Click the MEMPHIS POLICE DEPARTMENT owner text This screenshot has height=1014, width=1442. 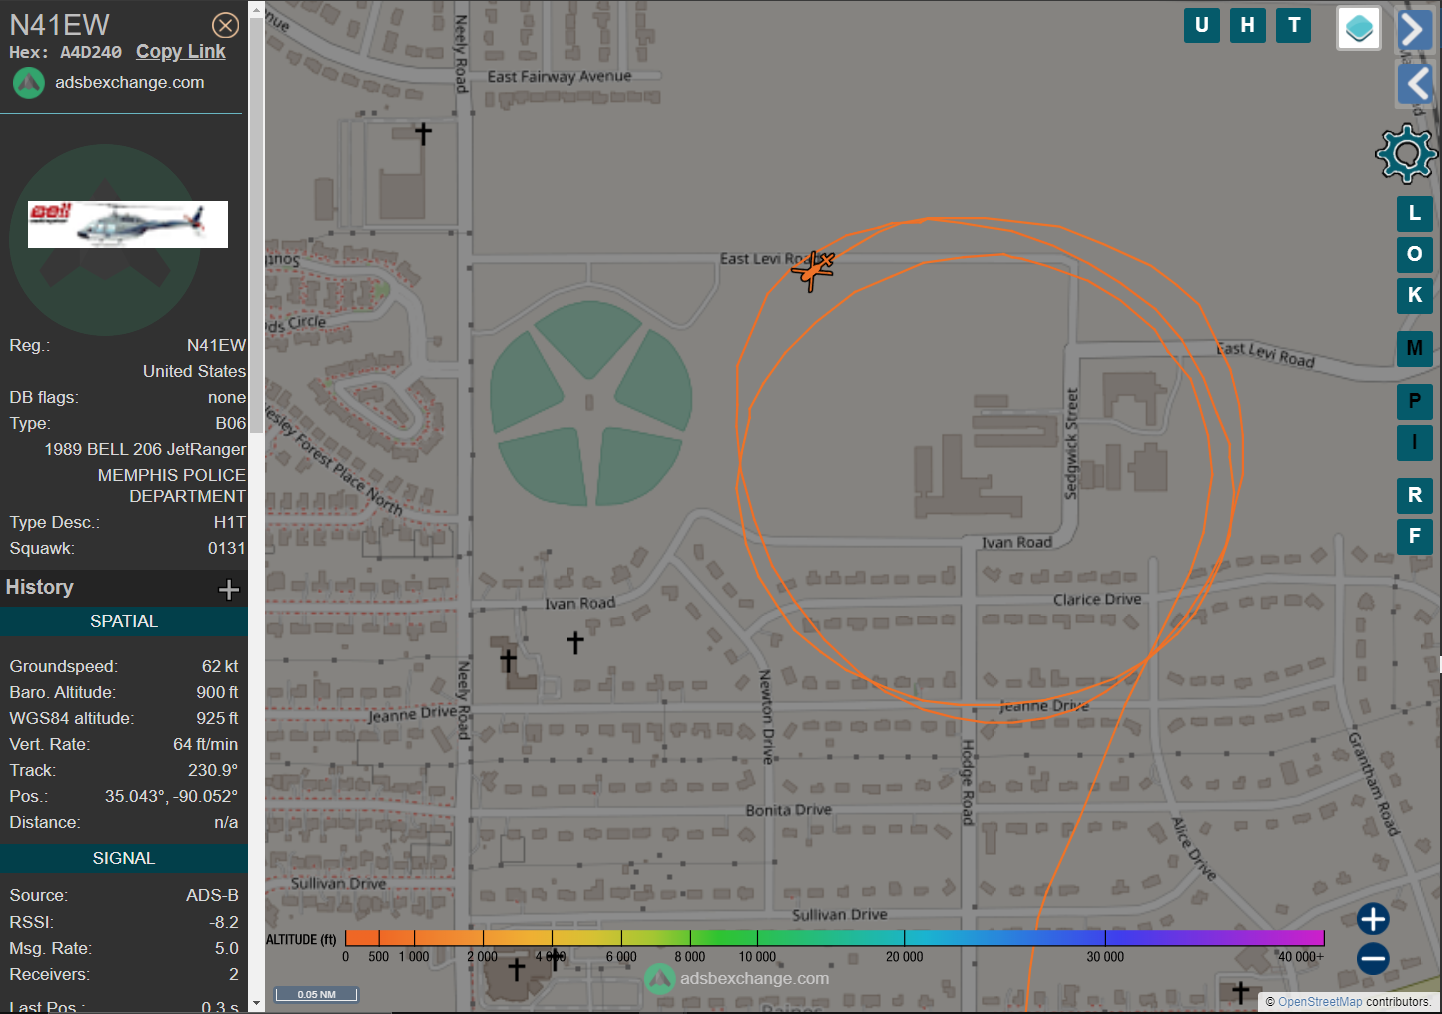171,486
